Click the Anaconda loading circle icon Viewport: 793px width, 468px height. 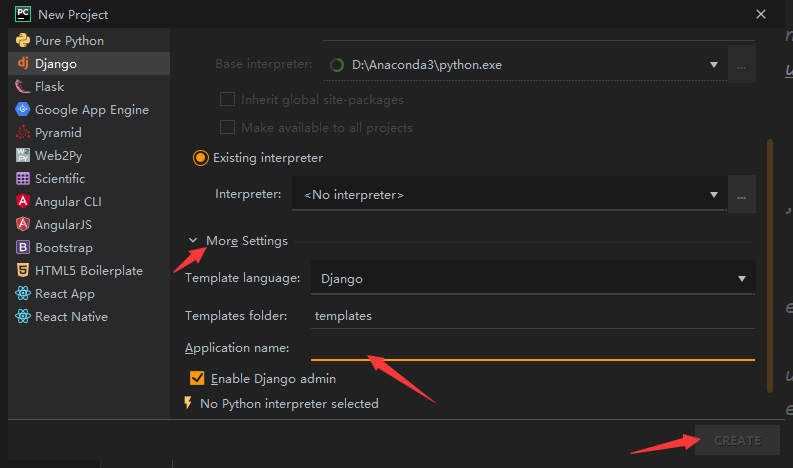(337, 65)
